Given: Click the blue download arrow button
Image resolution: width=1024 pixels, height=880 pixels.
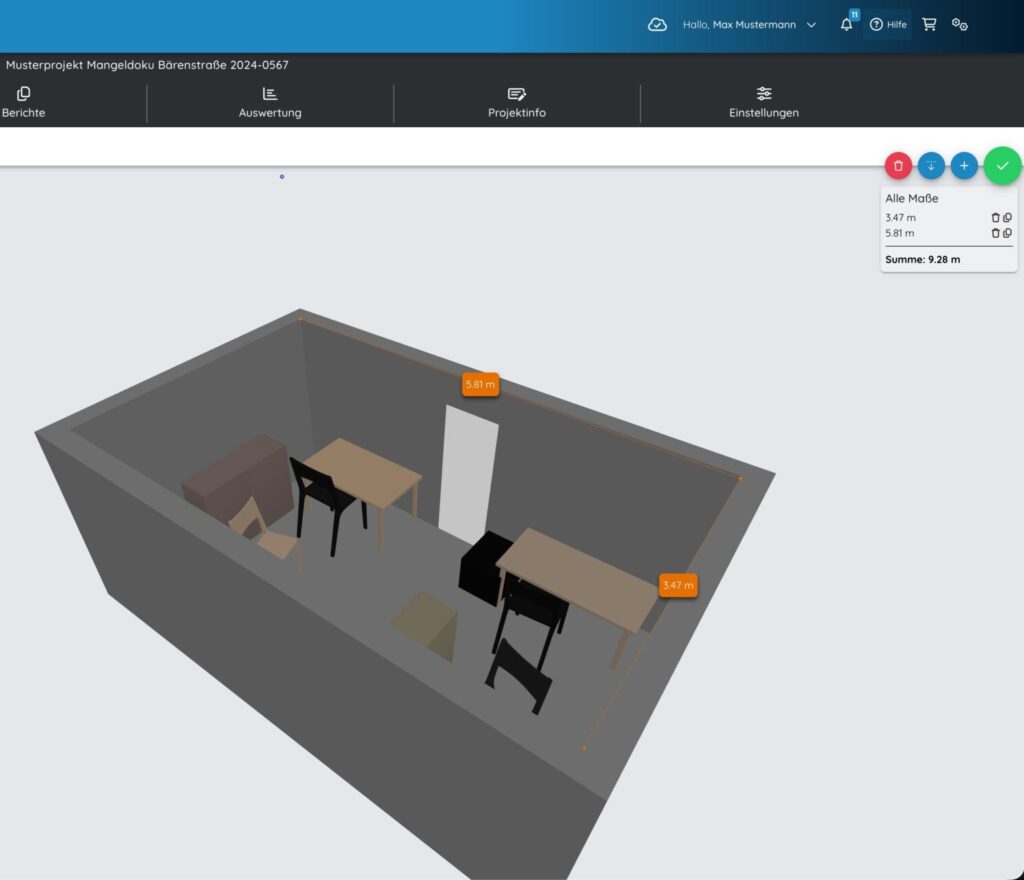Looking at the screenshot, I should 931,166.
